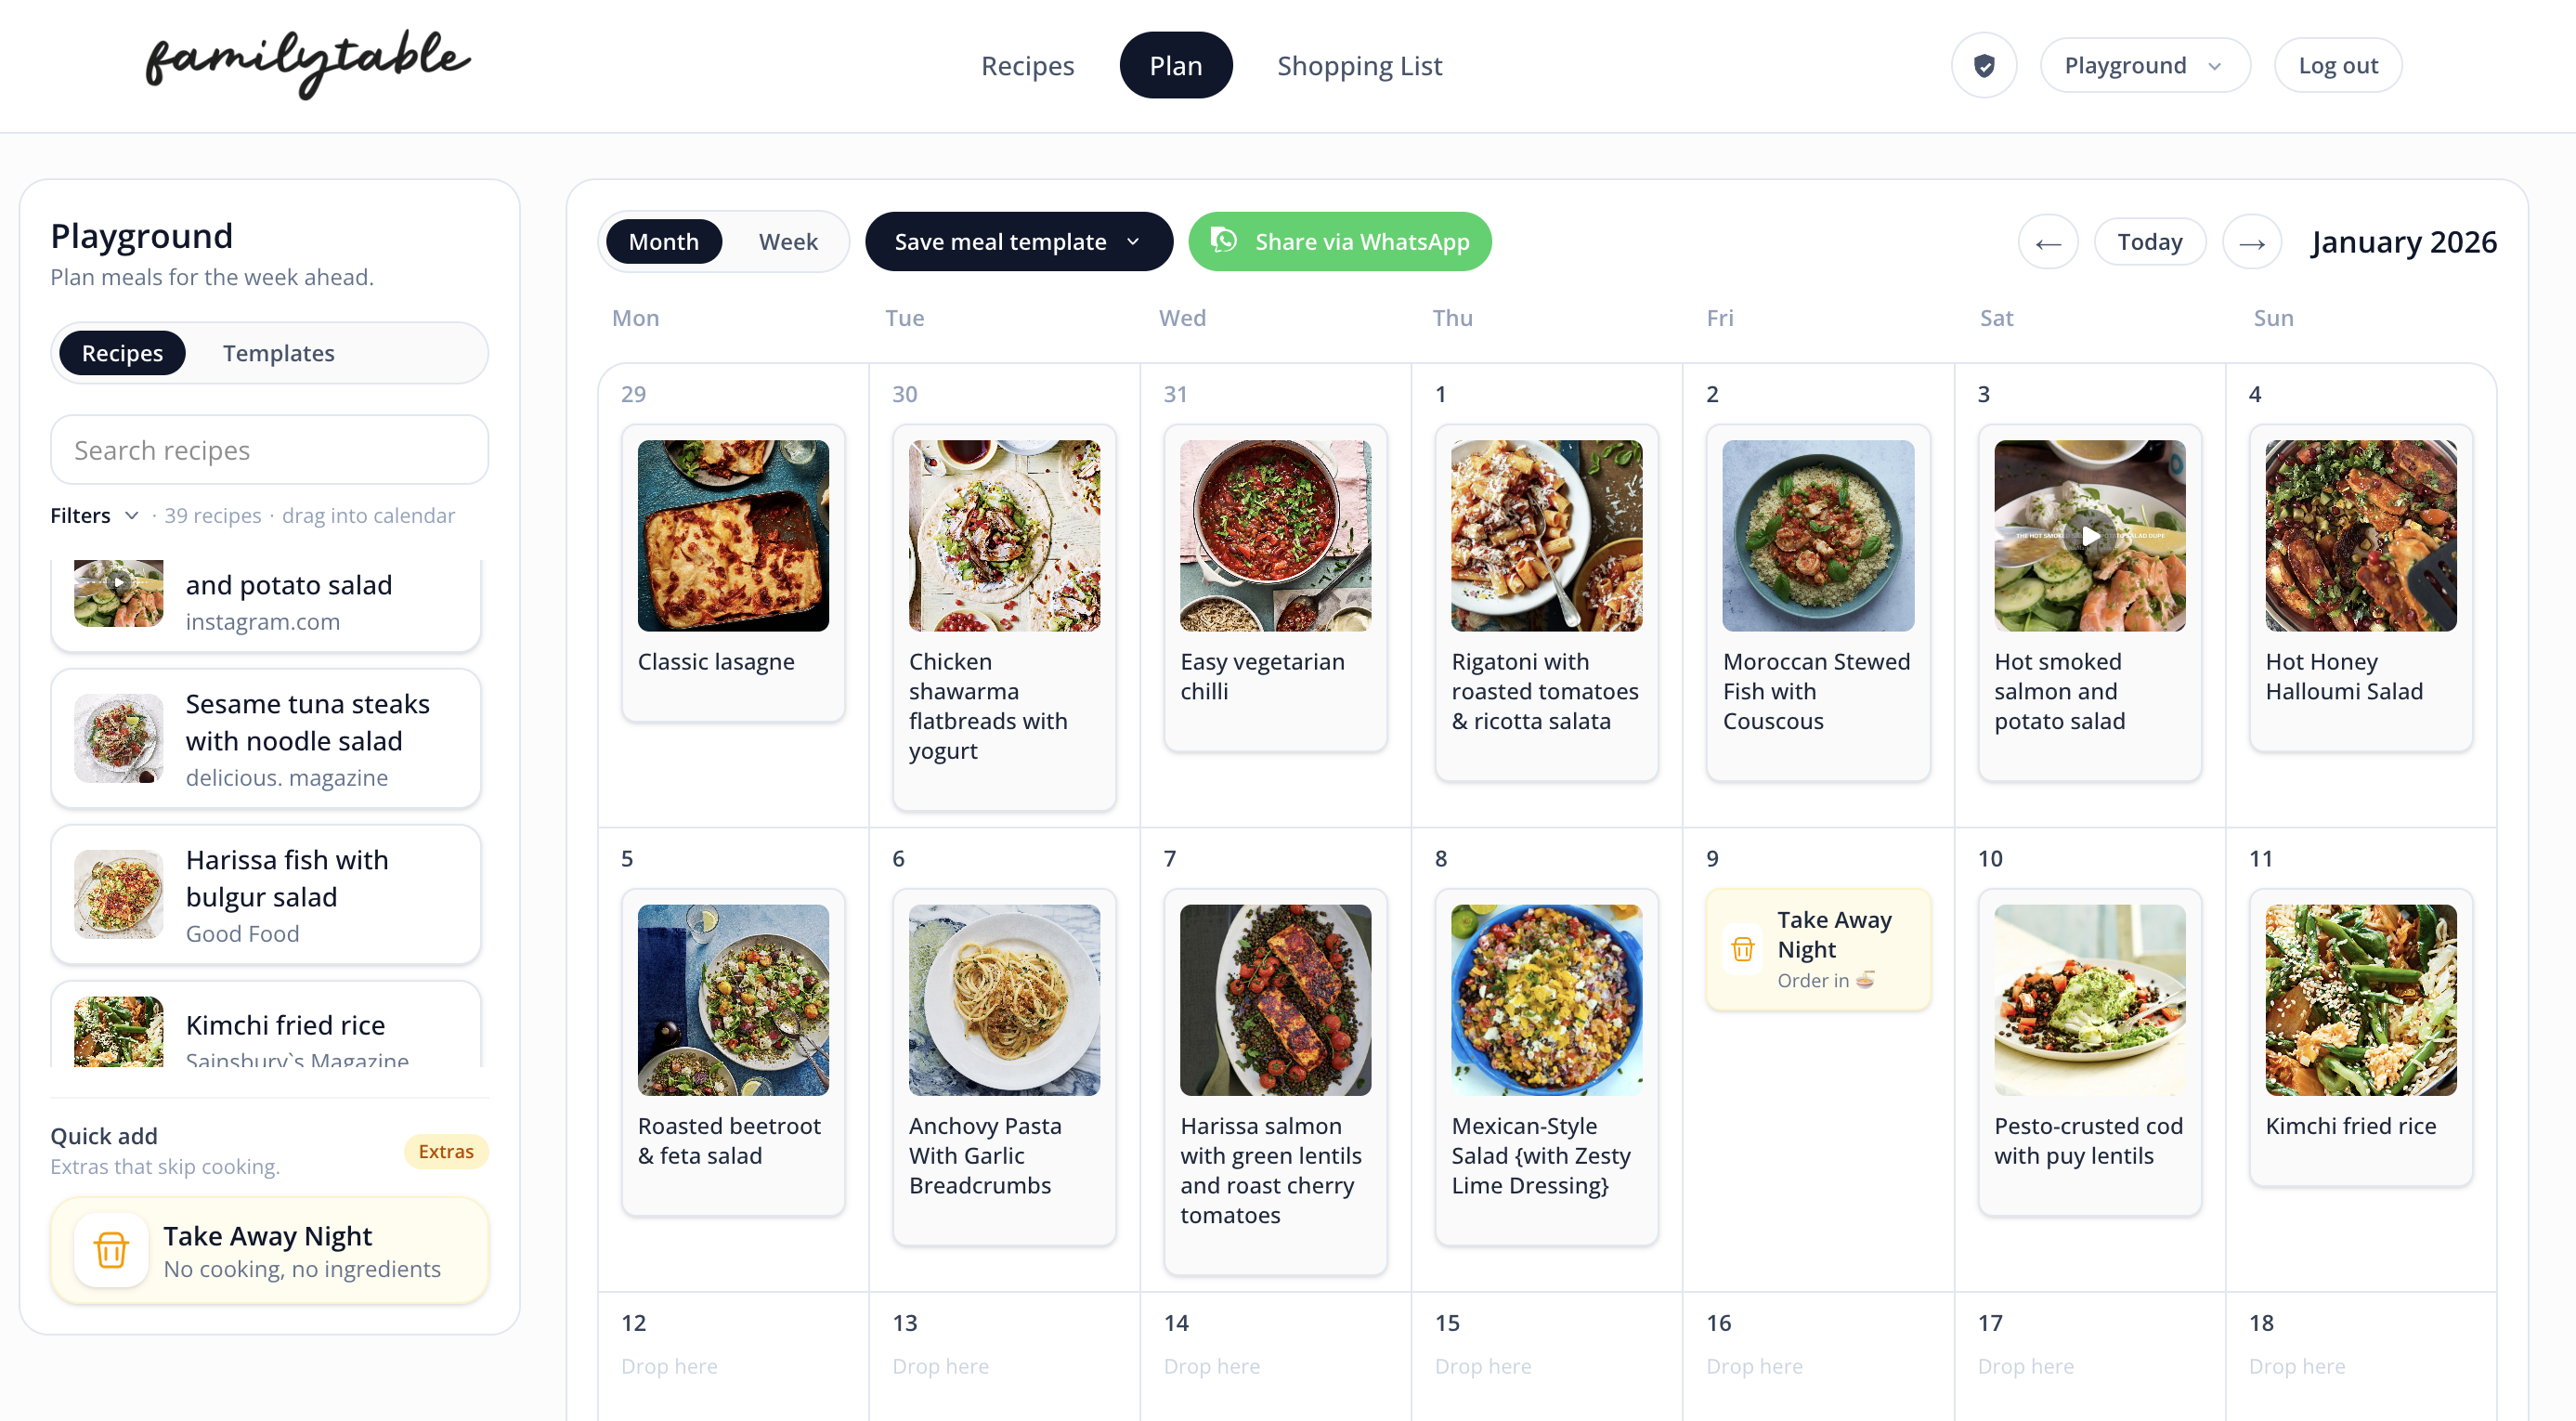The image size is (2576, 1421).
Task: Switch the calendar to Week view
Action: (788, 241)
